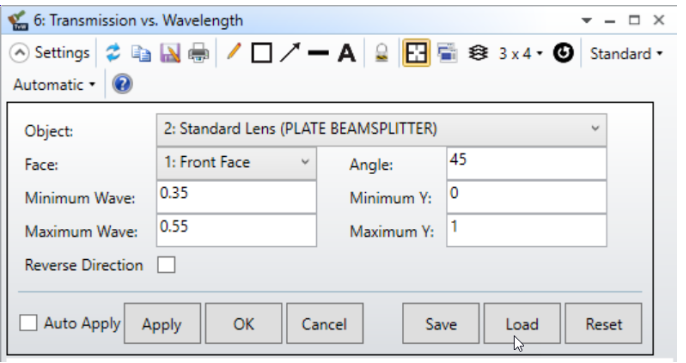Select the pencil annotation tool
The image size is (686, 363).
click(x=234, y=52)
